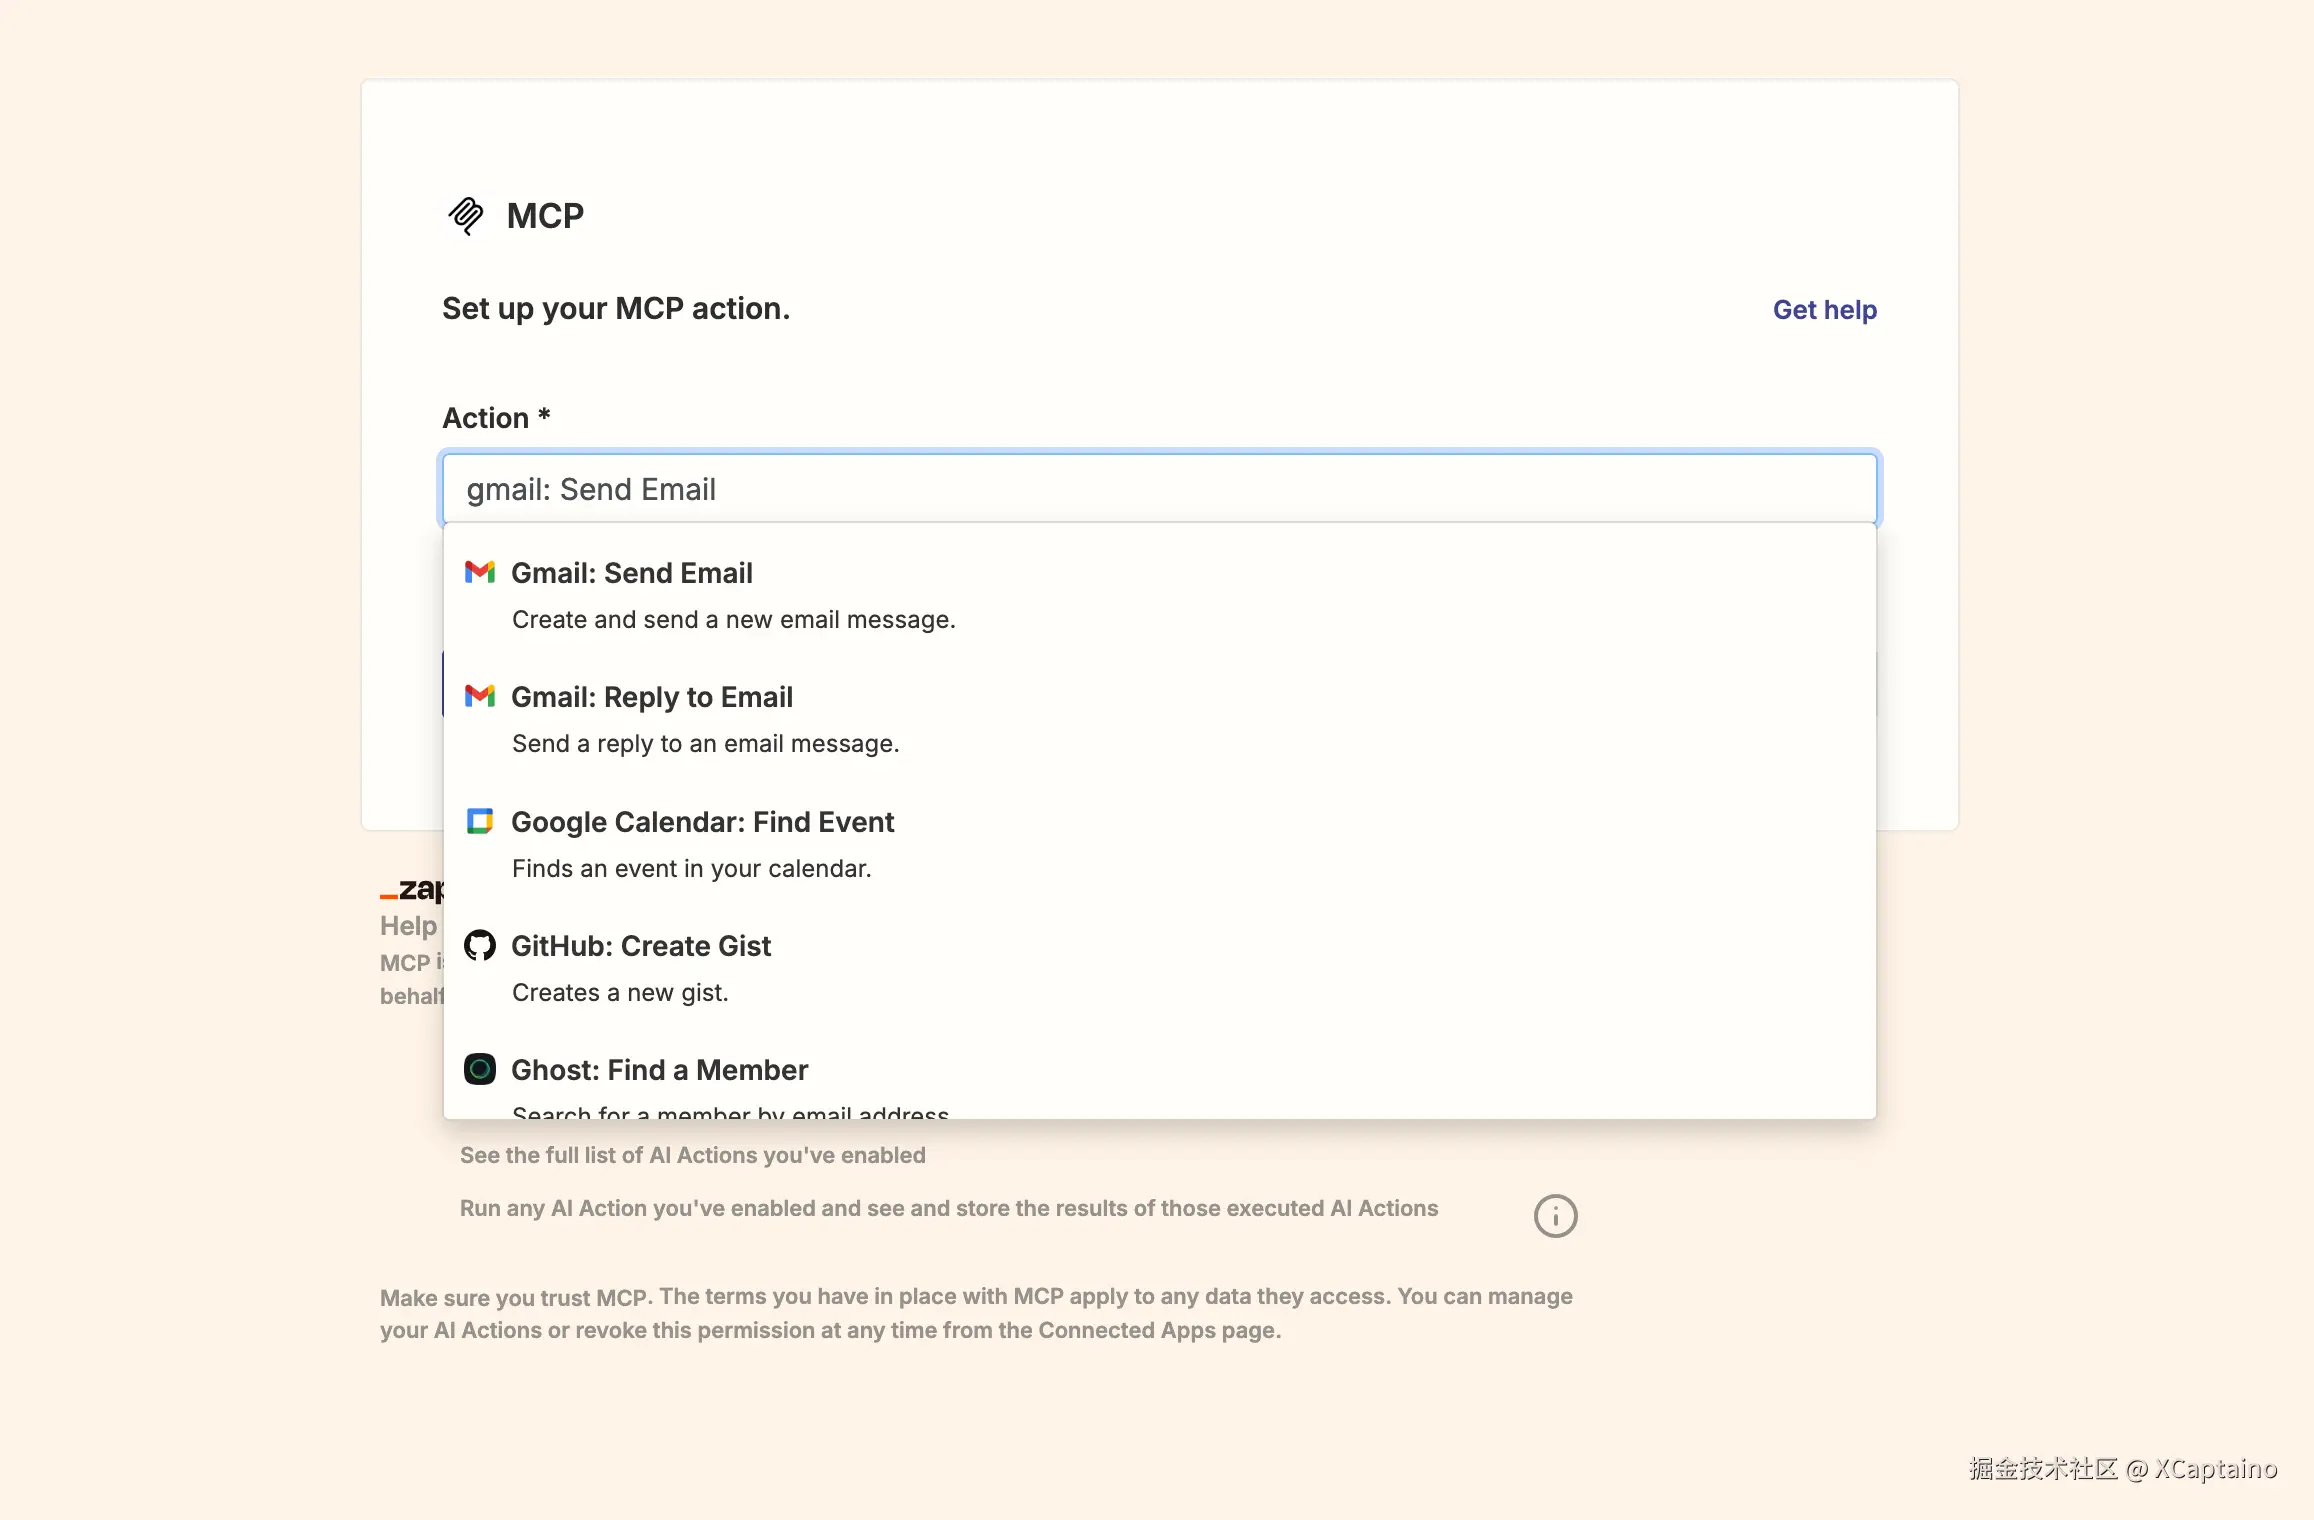The image size is (2314, 1520).
Task: Click the Help text below the card
Action: [x=408, y=926]
